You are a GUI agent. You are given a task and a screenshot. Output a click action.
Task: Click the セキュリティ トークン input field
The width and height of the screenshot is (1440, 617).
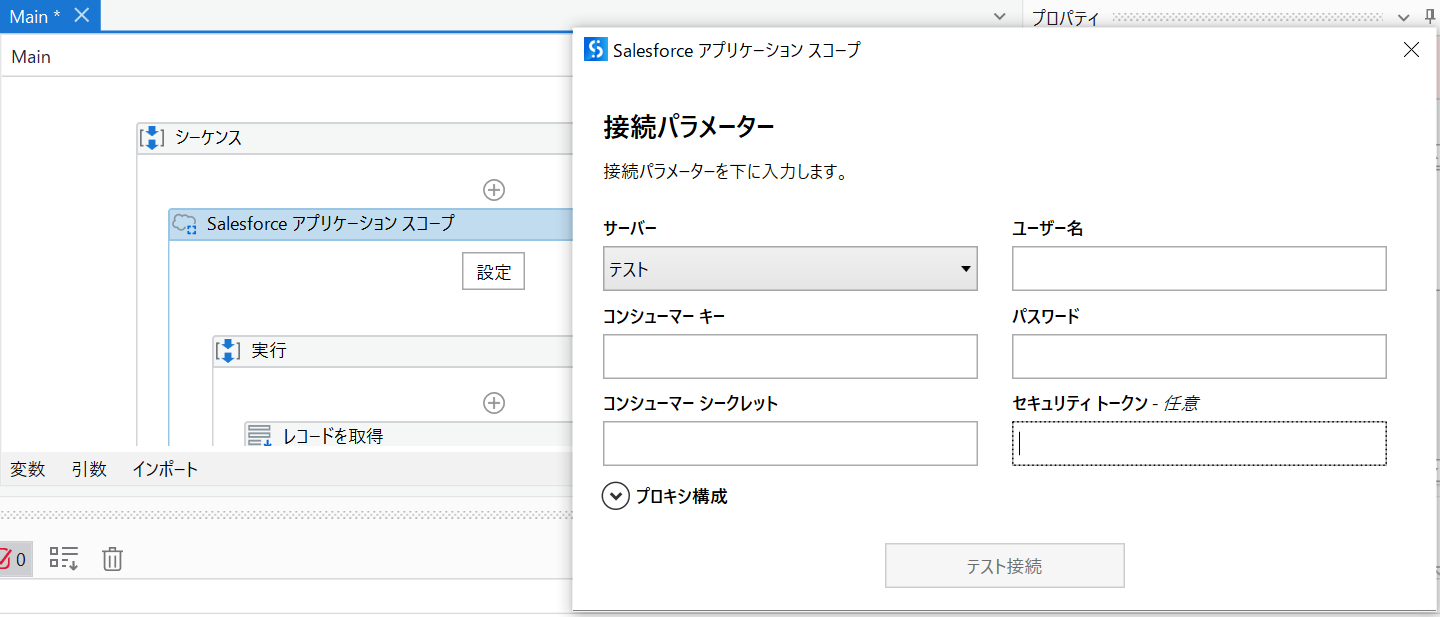(1199, 443)
